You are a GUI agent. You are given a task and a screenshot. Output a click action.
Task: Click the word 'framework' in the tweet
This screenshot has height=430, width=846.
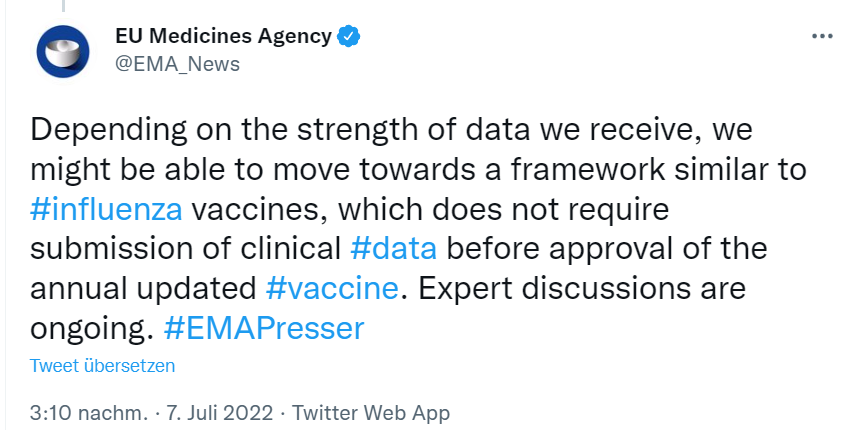coord(588,169)
